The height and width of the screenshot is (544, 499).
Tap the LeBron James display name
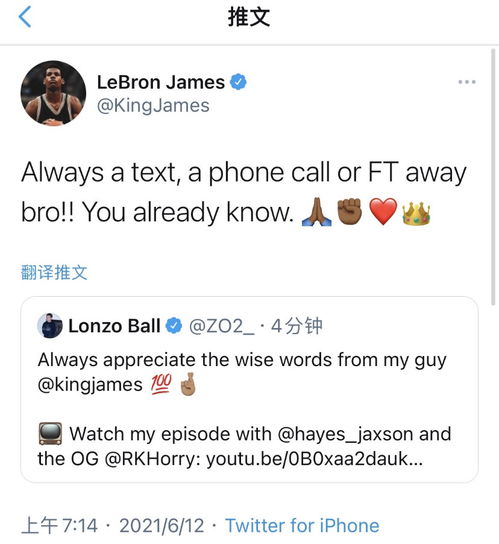pos(161,83)
